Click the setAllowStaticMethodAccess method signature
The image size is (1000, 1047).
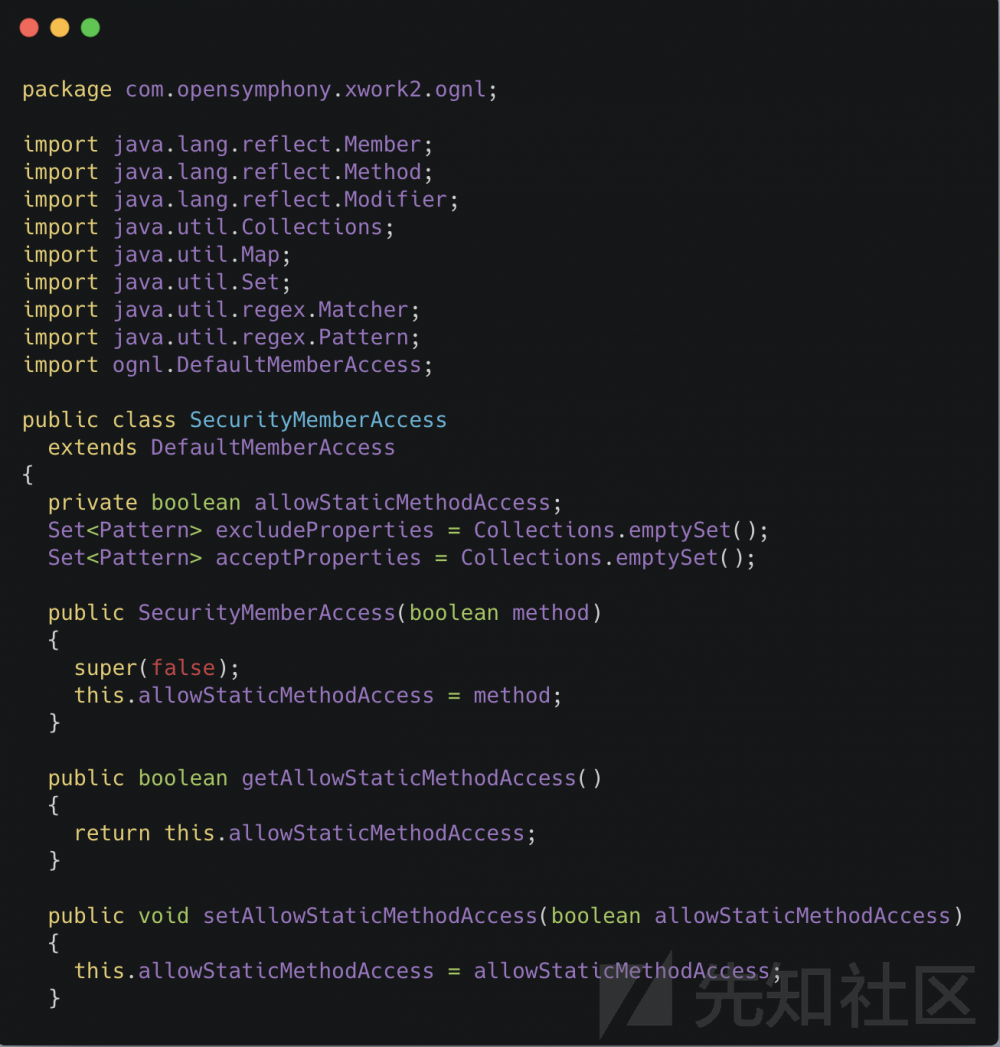pos(505,915)
